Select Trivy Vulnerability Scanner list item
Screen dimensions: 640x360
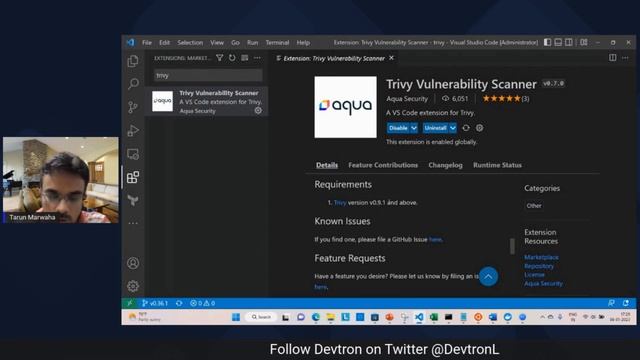coord(207,101)
